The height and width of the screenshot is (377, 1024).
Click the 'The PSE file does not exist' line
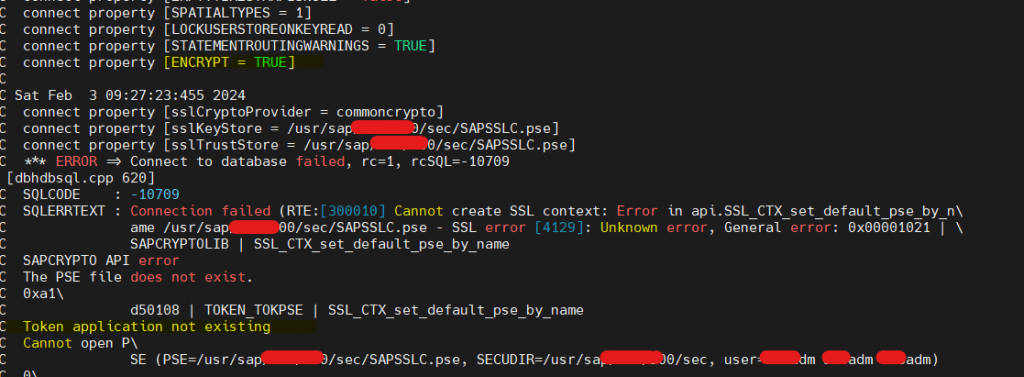point(138,277)
